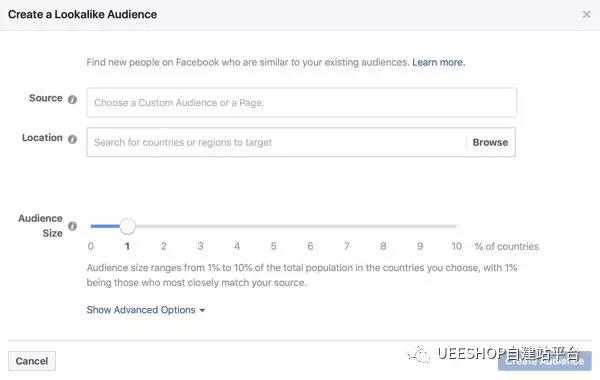Click the Source info icon
600x380 pixels.
72,99
